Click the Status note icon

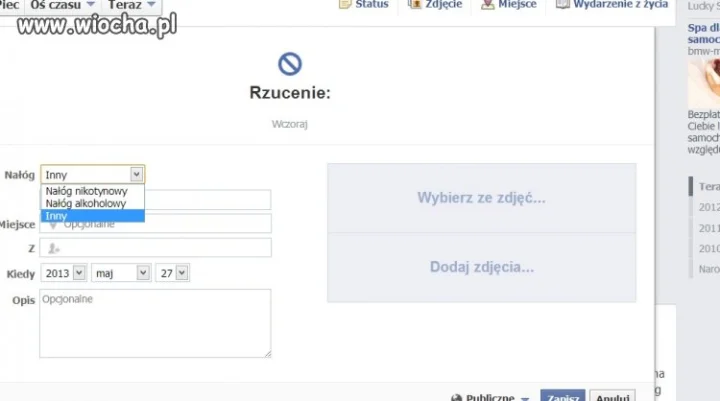[345, 4]
